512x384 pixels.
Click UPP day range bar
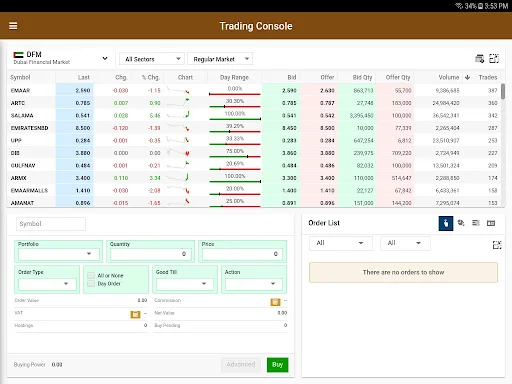(235, 144)
